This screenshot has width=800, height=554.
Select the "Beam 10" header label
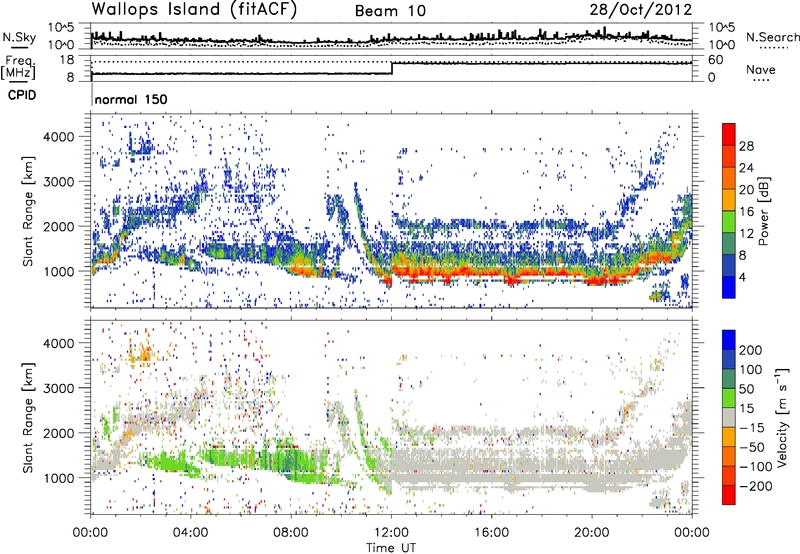(x=390, y=11)
